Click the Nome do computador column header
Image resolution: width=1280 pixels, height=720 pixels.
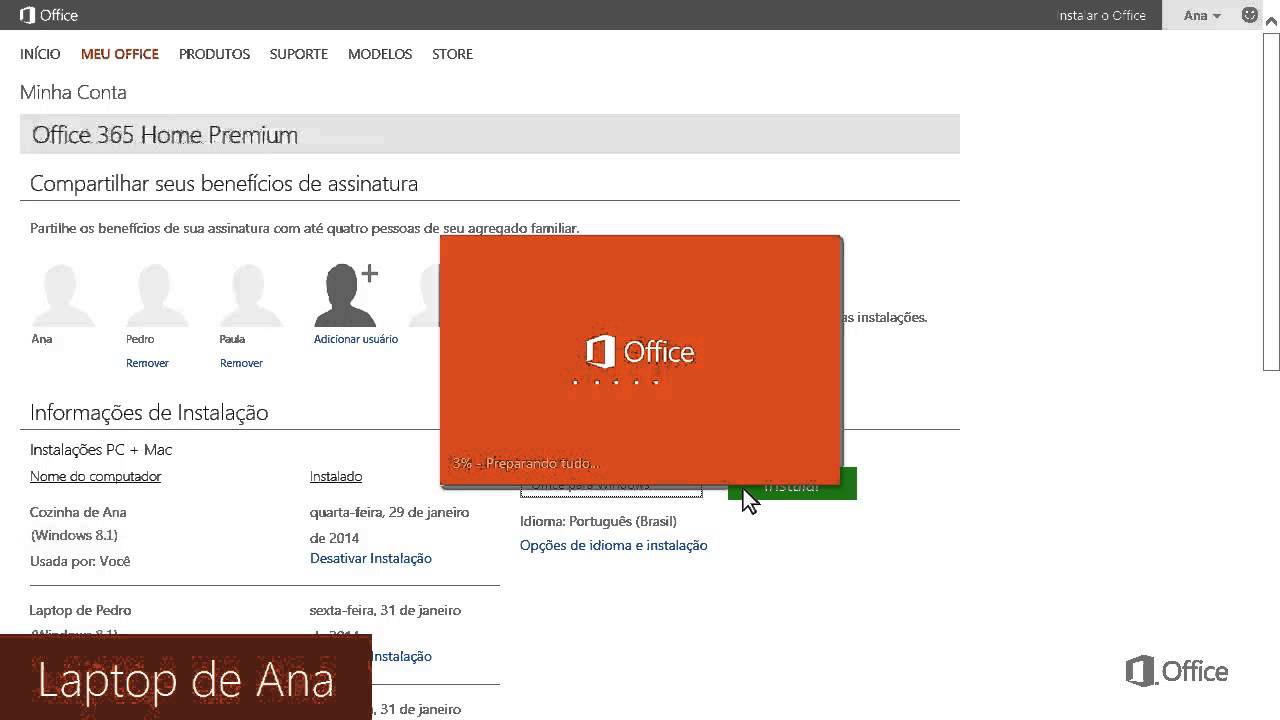95,476
